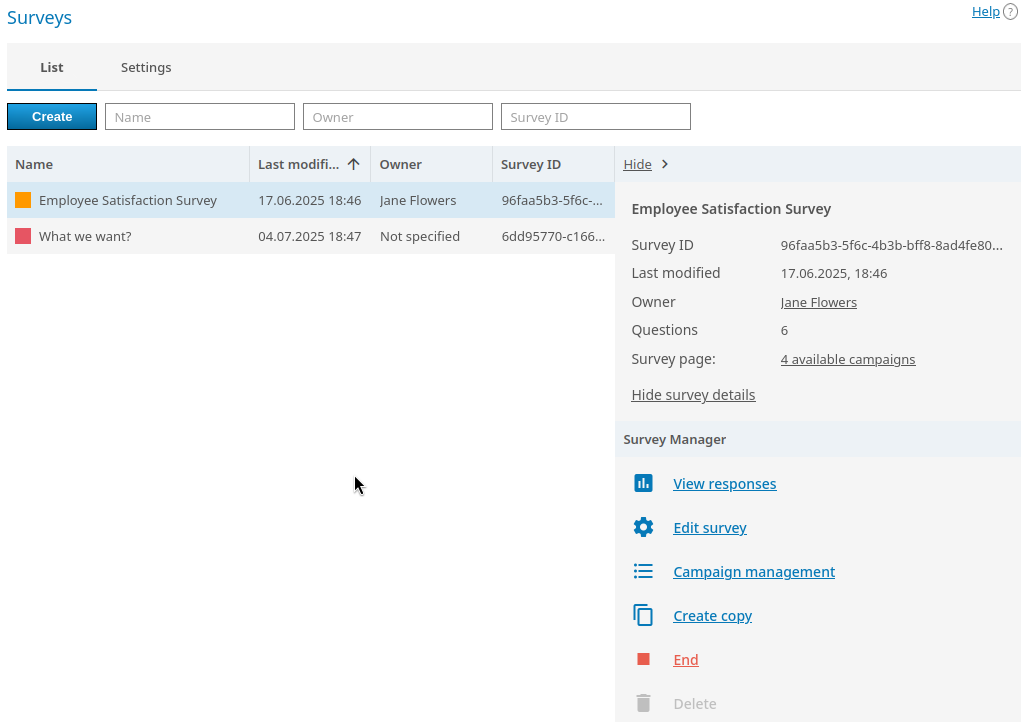Click the Campaign management list icon
This screenshot has height=727, width=1023.
coord(643,572)
